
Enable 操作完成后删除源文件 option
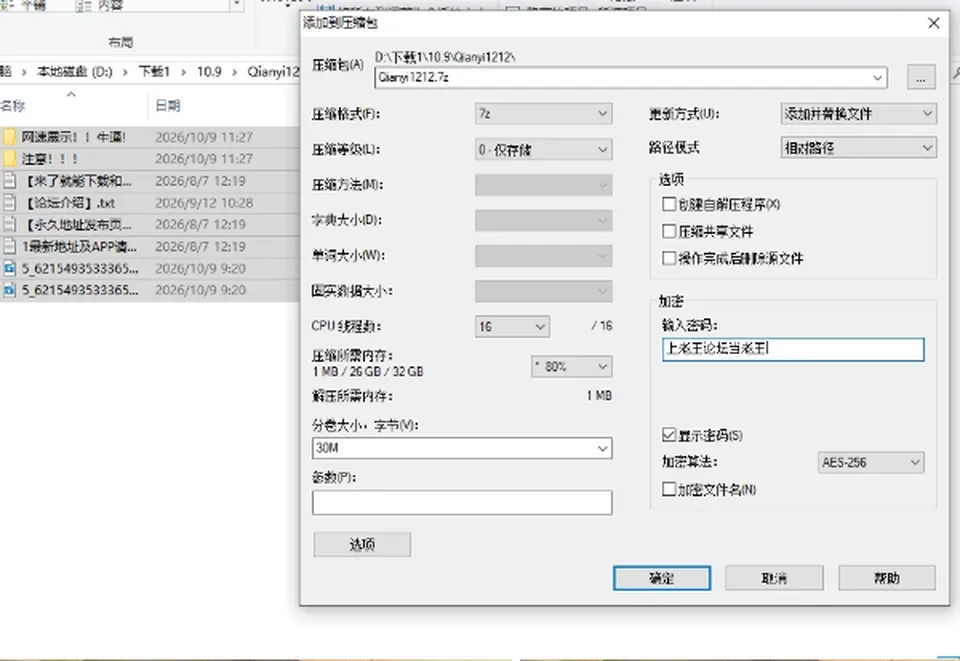669,258
